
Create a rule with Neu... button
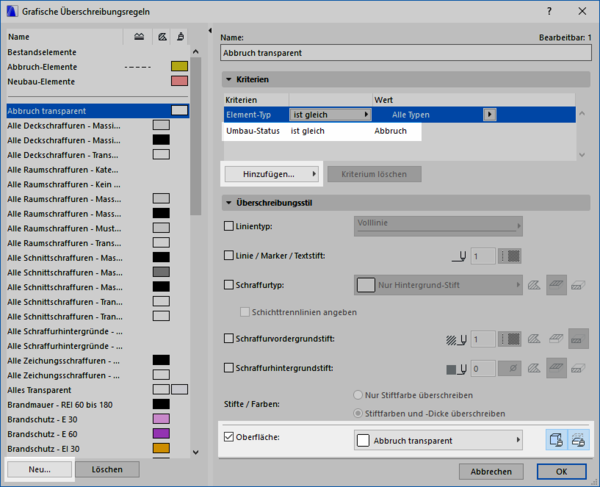click(39, 469)
